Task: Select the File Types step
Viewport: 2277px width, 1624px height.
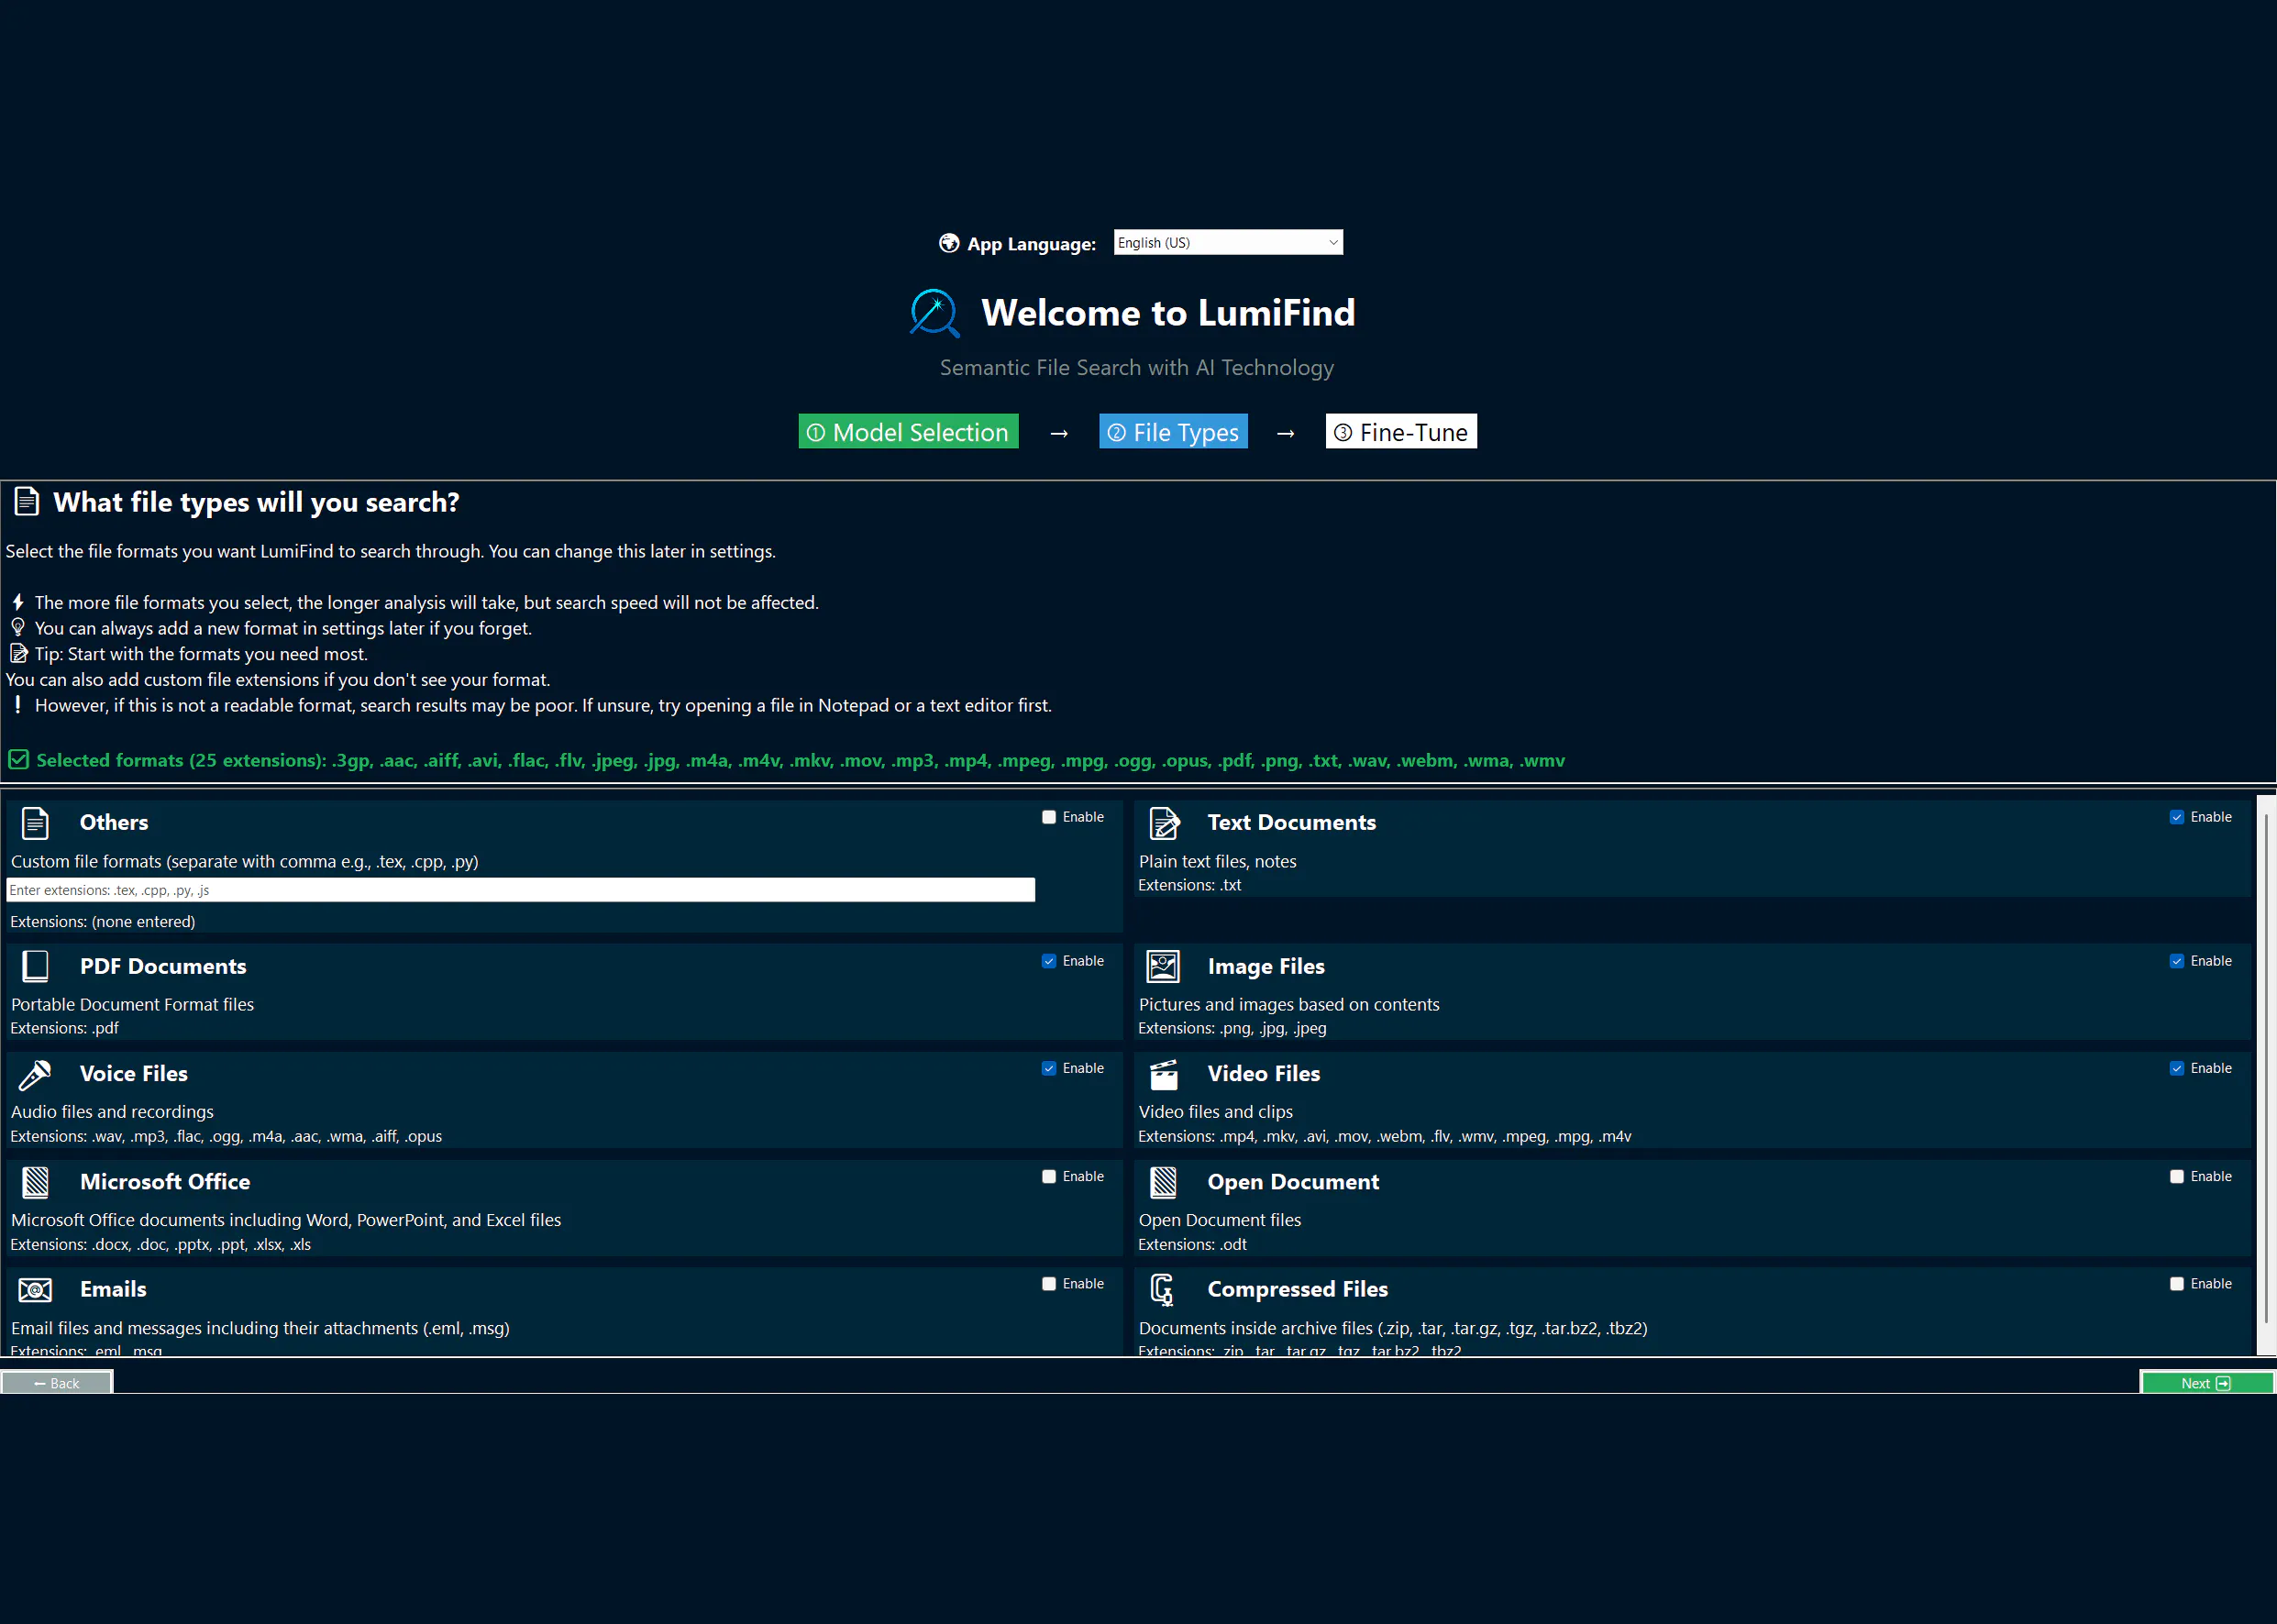Action: point(1173,432)
